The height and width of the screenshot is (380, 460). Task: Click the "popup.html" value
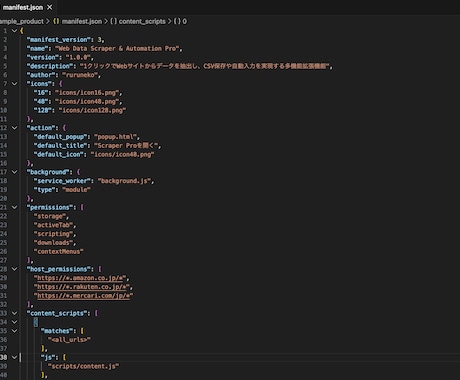click(x=115, y=137)
